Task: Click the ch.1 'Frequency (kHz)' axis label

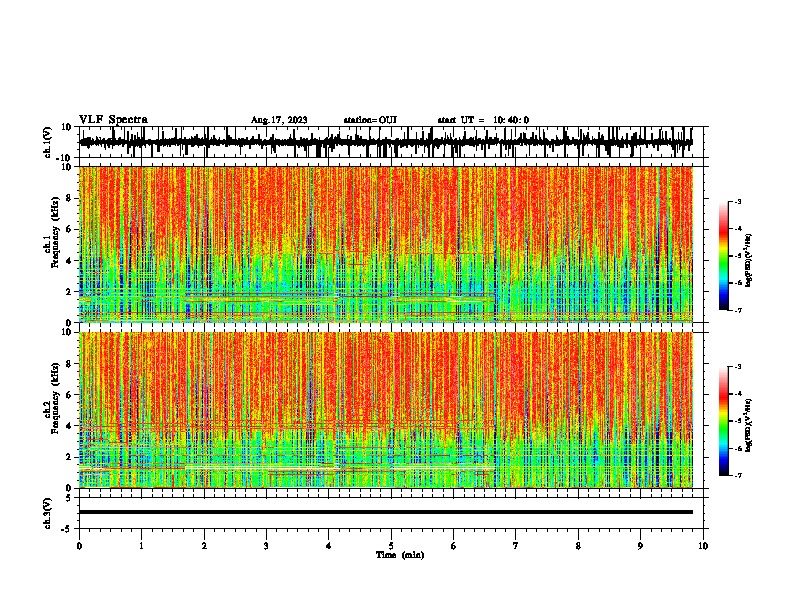Action: pos(55,233)
